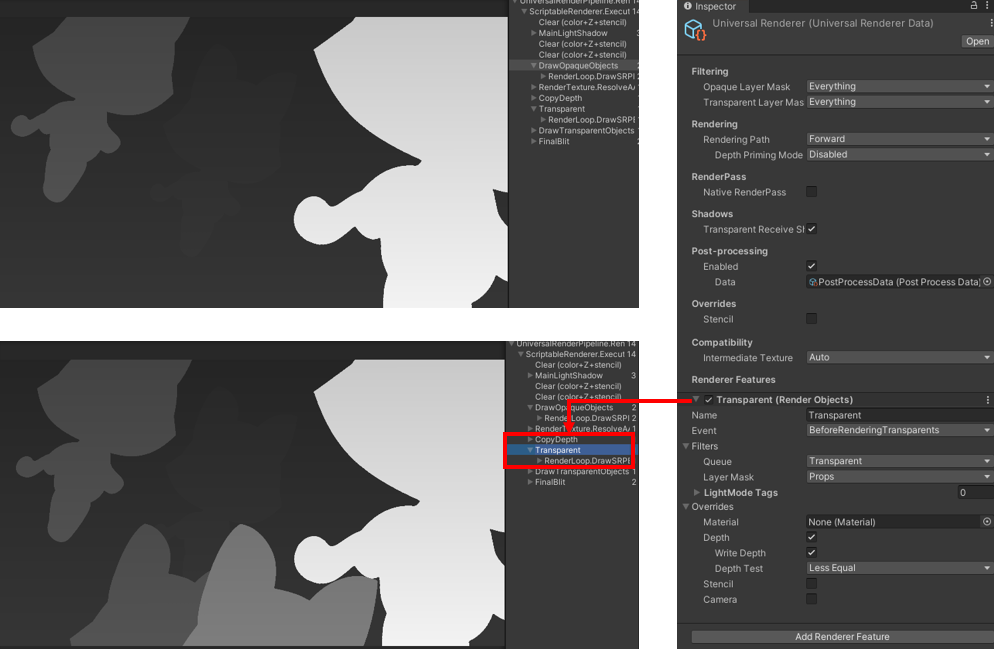Select DrawOpaqueObjects in the top frame debugger tree
Image resolution: width=994 pixels, height=649 pixels.
577,66
